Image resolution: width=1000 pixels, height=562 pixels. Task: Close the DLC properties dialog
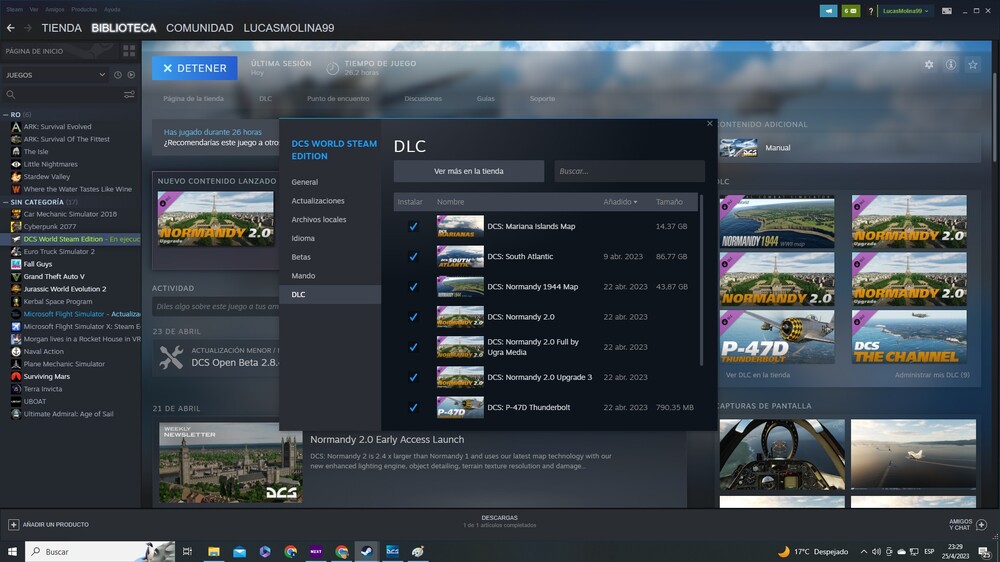click(710, 124)
